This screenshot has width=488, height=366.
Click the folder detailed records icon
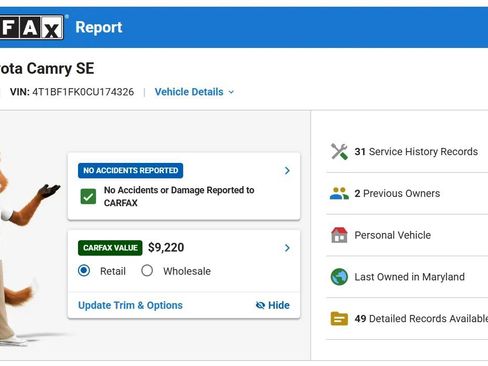pyautogui.click(x=339, y=318)
